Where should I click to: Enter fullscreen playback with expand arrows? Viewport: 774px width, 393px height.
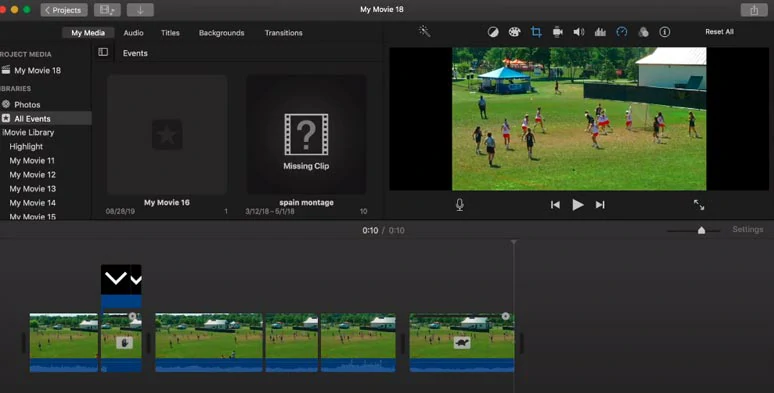699,204
